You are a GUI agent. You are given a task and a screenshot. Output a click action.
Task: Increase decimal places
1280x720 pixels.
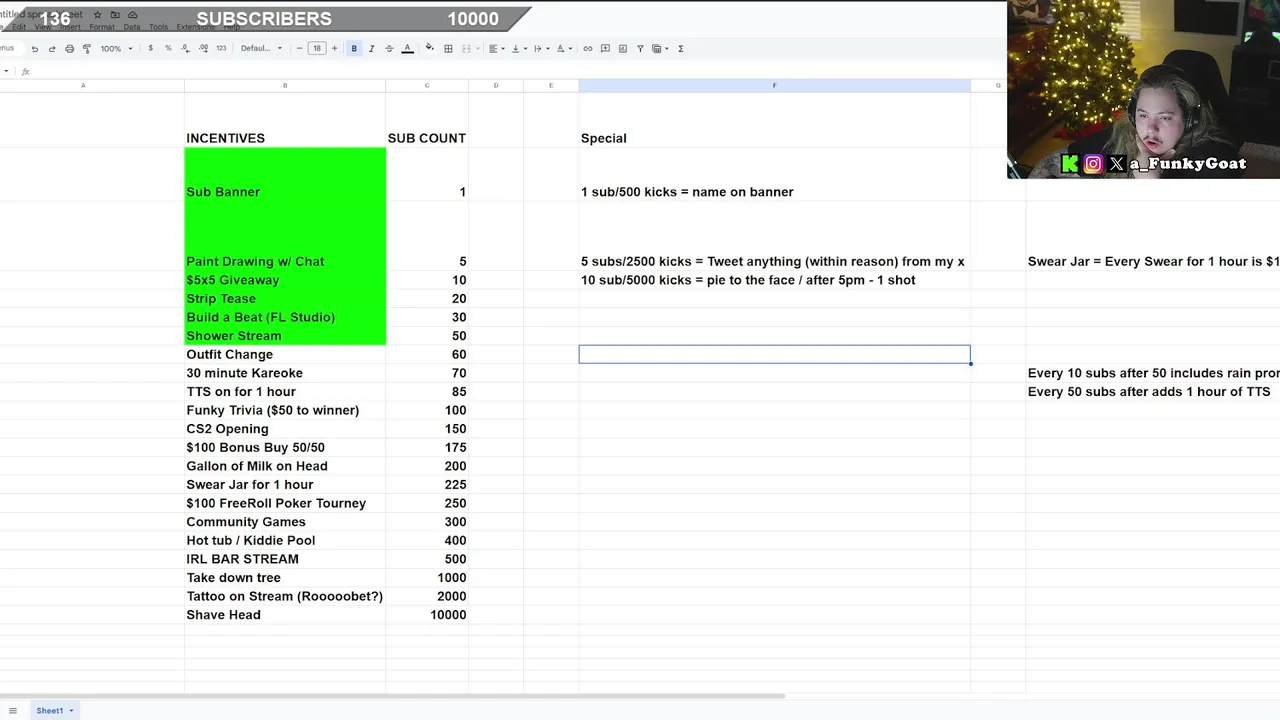(x=204, y=48)
